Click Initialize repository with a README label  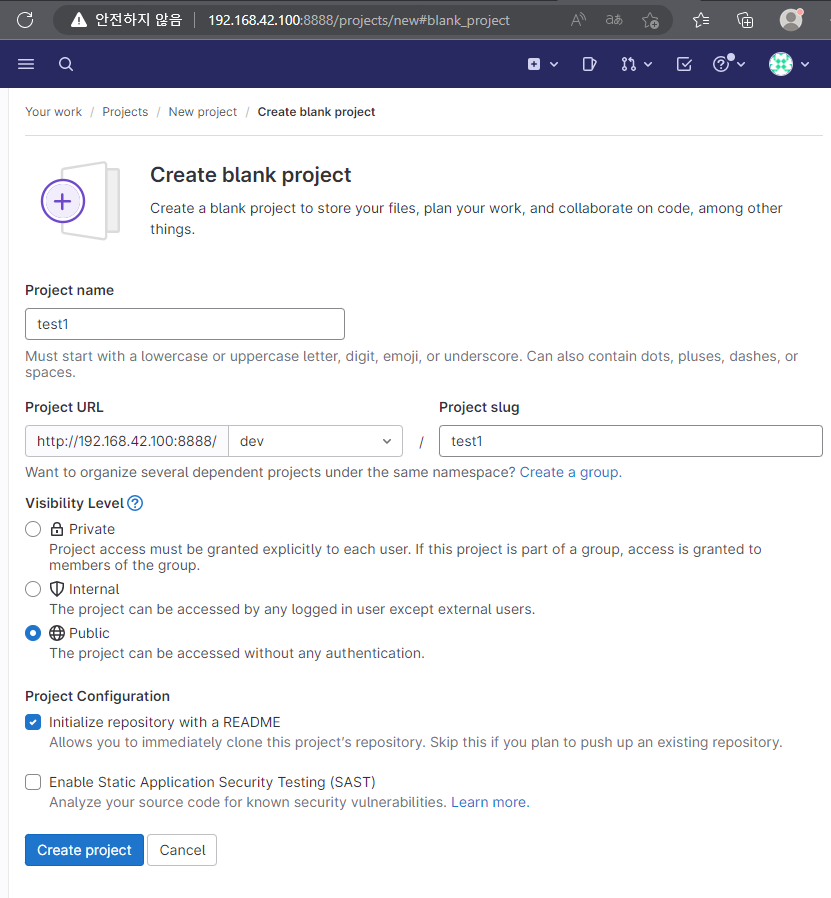[x=165, y=722]
